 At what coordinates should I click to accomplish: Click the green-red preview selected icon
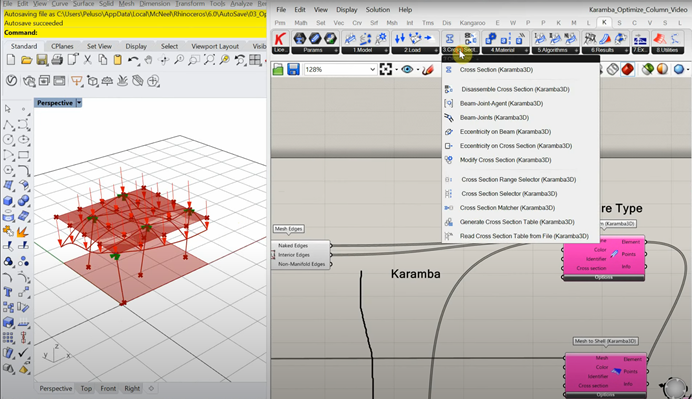[647, 69]
